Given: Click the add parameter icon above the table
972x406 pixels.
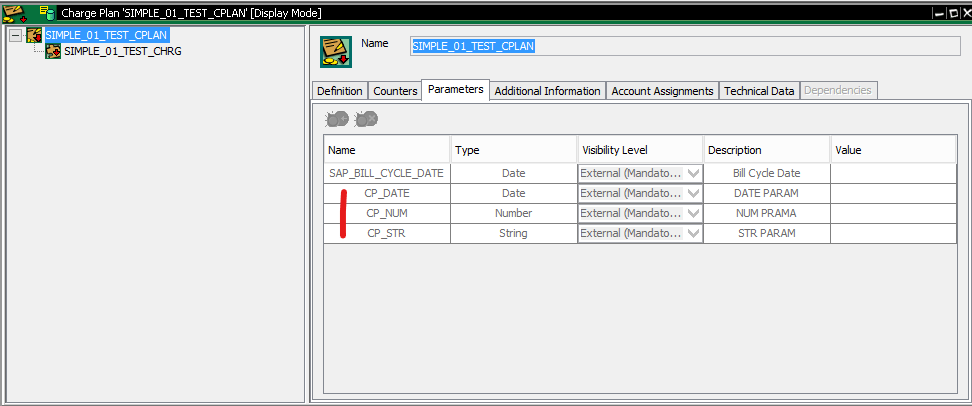Looking at the screenshot, I should click(x=337, y=119).
